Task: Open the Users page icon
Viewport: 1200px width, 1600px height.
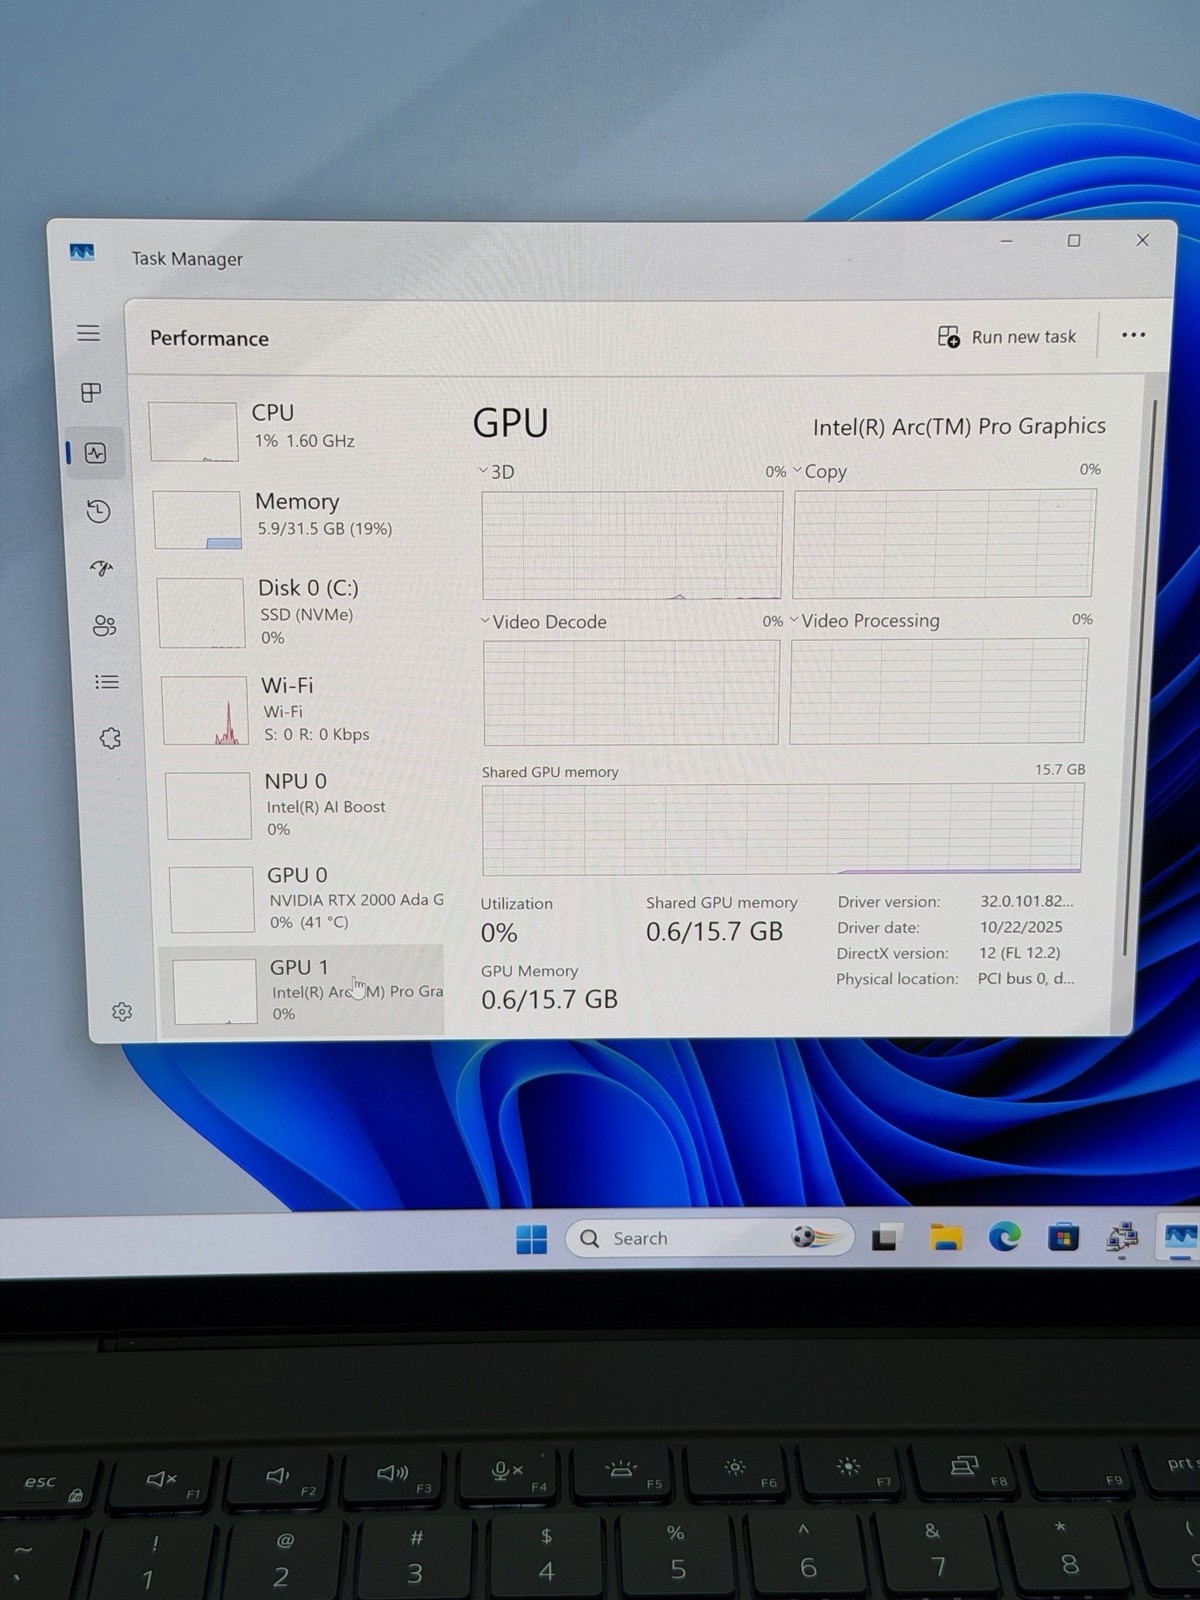Action: [104, 626]
